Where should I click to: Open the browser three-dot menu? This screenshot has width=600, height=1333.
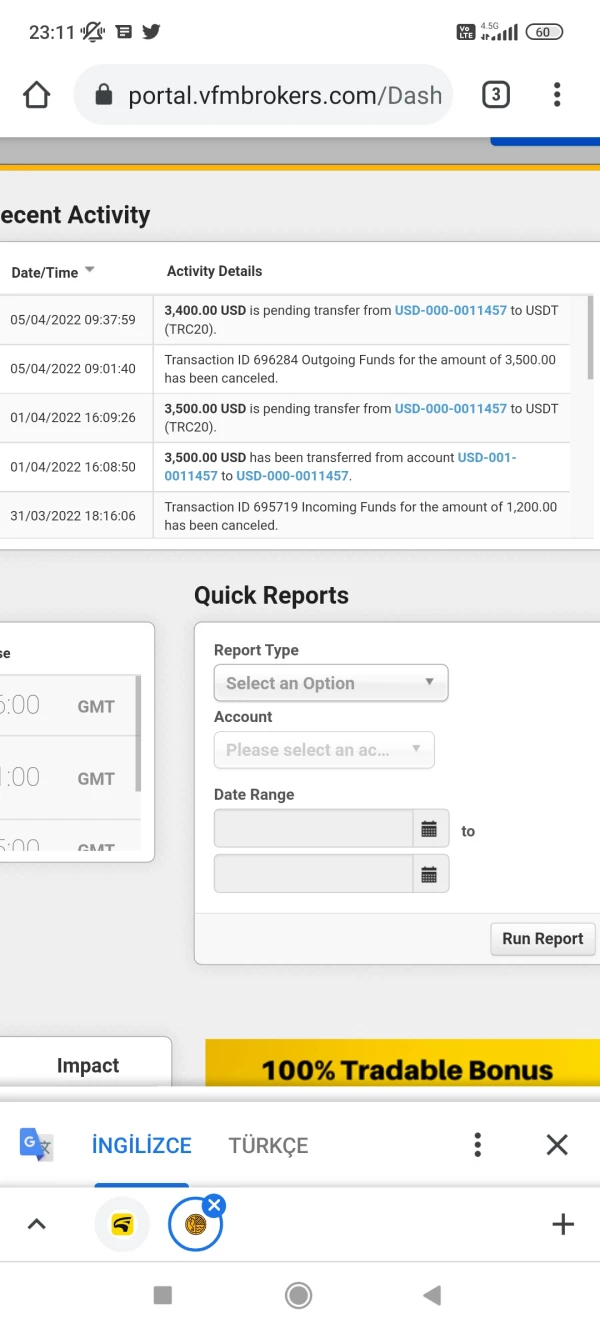click(557, 95)
